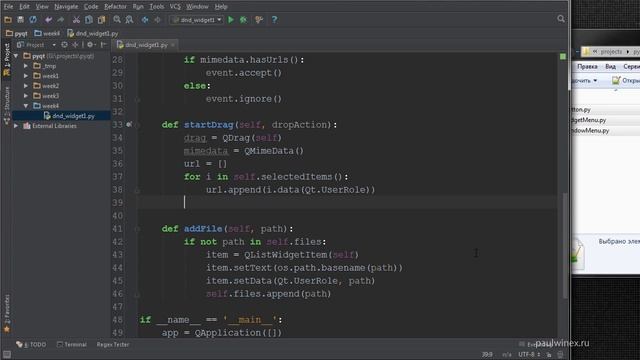Click Search Everywhere magnifier at top right

point(561,19)
